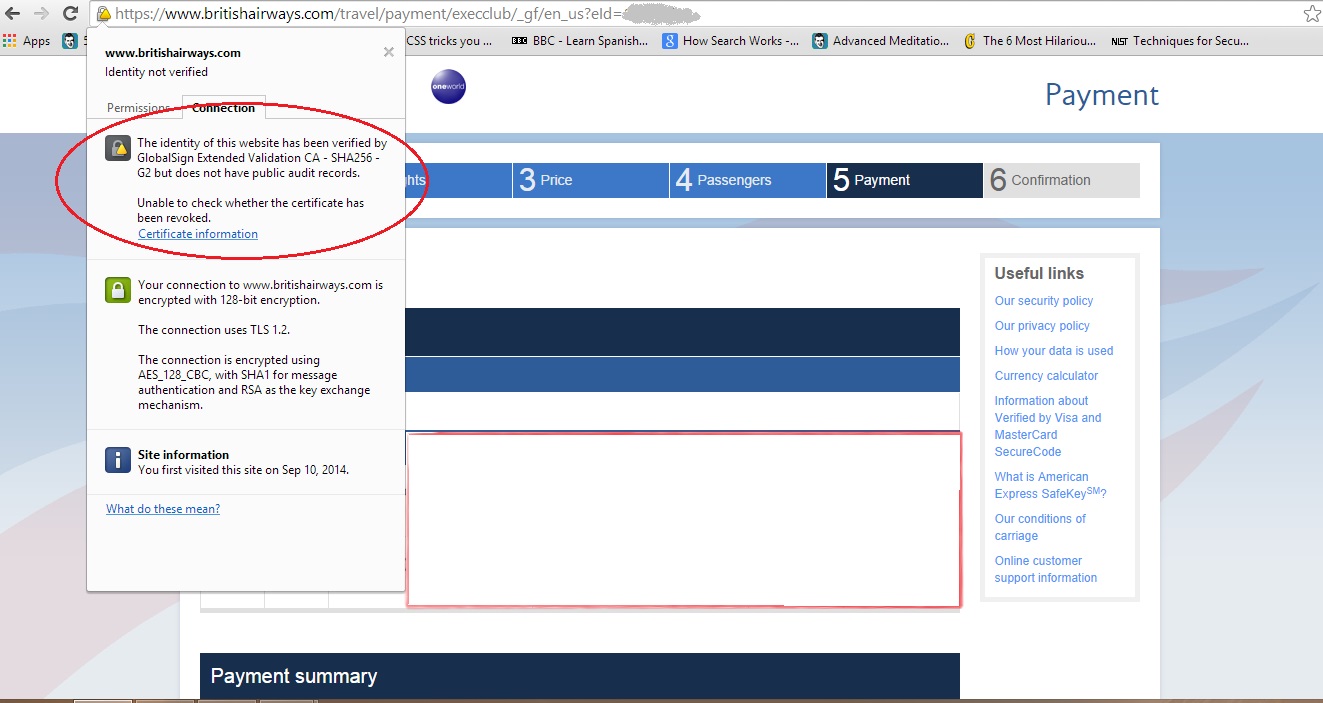Select step 5 Payment
Screen dimensions: 1323x703
905,180
